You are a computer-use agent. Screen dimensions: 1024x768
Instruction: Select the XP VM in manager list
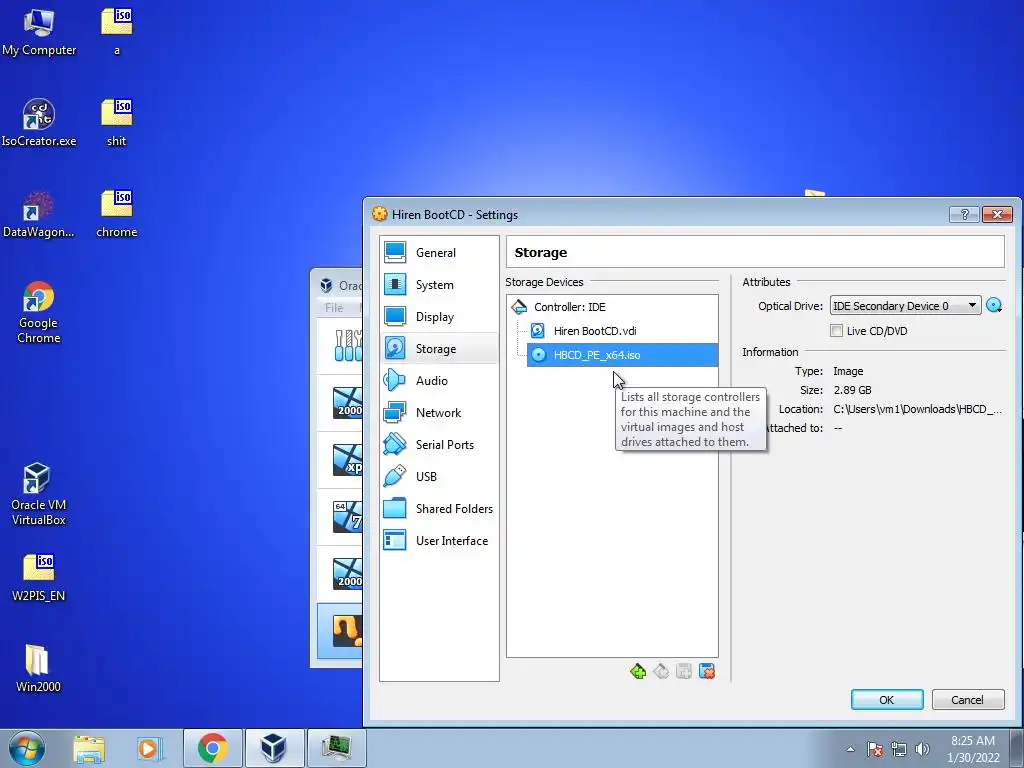click(340, 460)
